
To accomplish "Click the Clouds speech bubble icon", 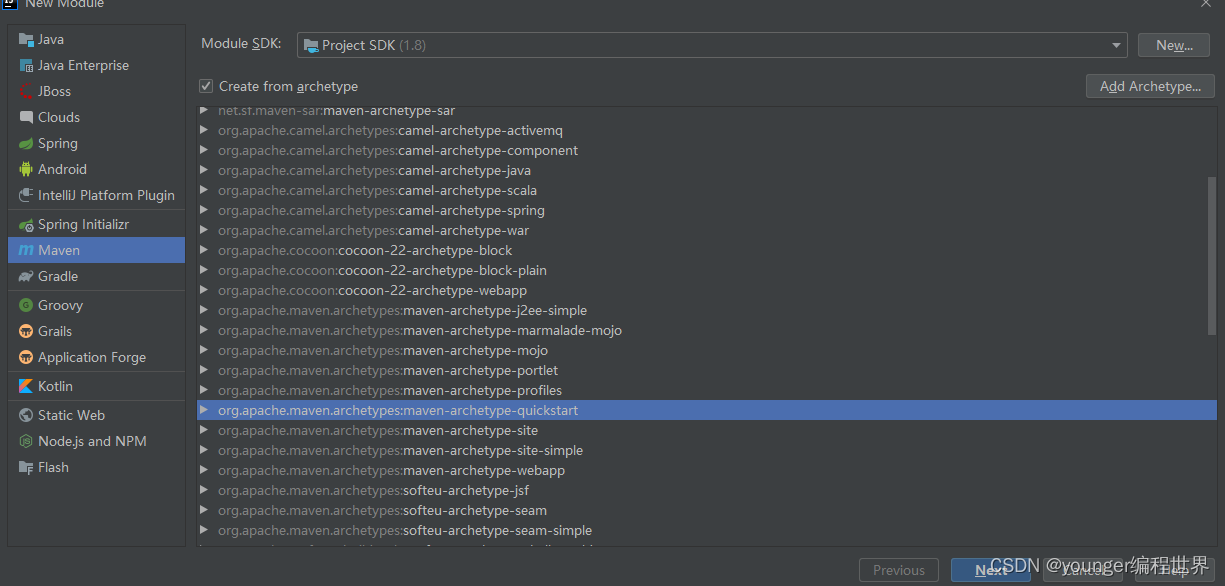I will [x=26, y=118].
